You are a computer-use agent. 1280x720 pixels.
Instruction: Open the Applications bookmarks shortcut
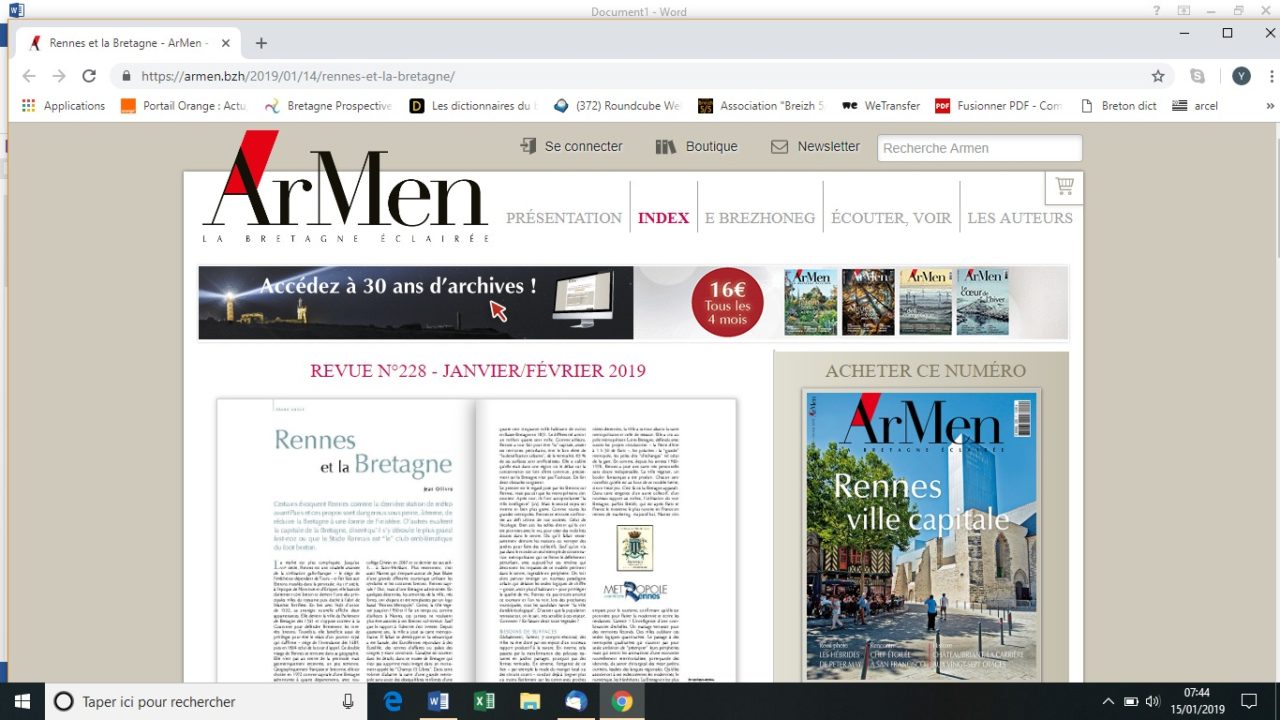pos(63,105)
